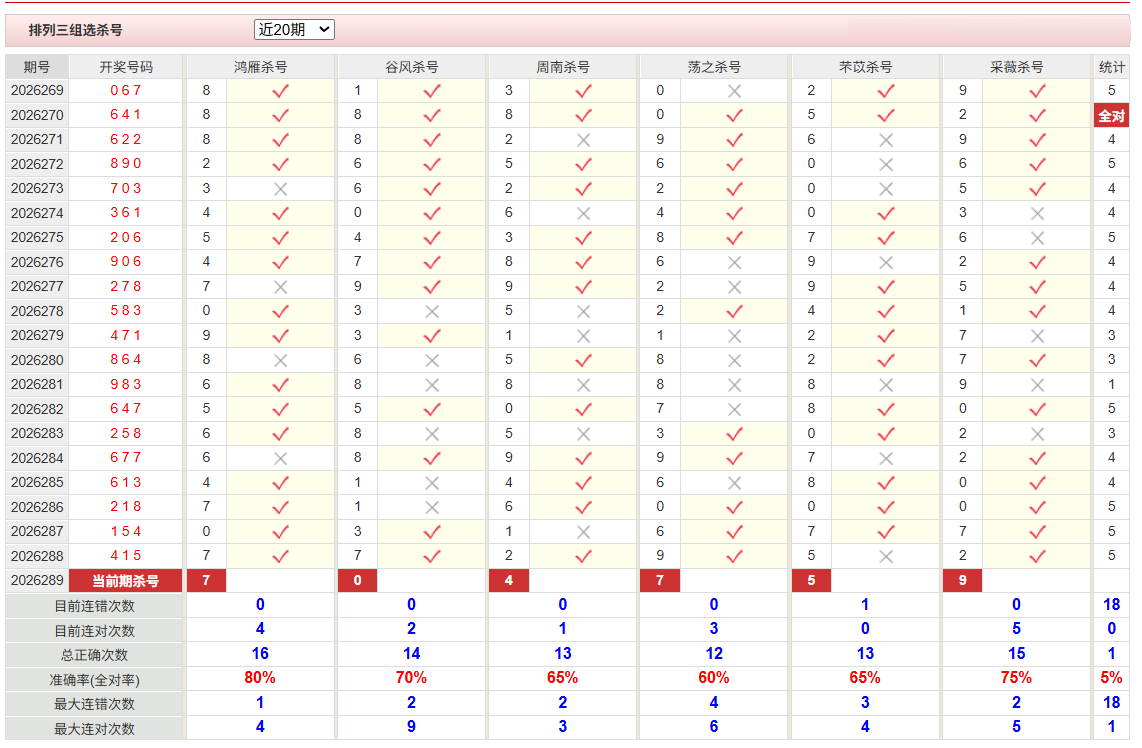Click the 鸿雁 check mark in row 2026269
Viewport: 1142px width, 748px height.
coord(280,91)
